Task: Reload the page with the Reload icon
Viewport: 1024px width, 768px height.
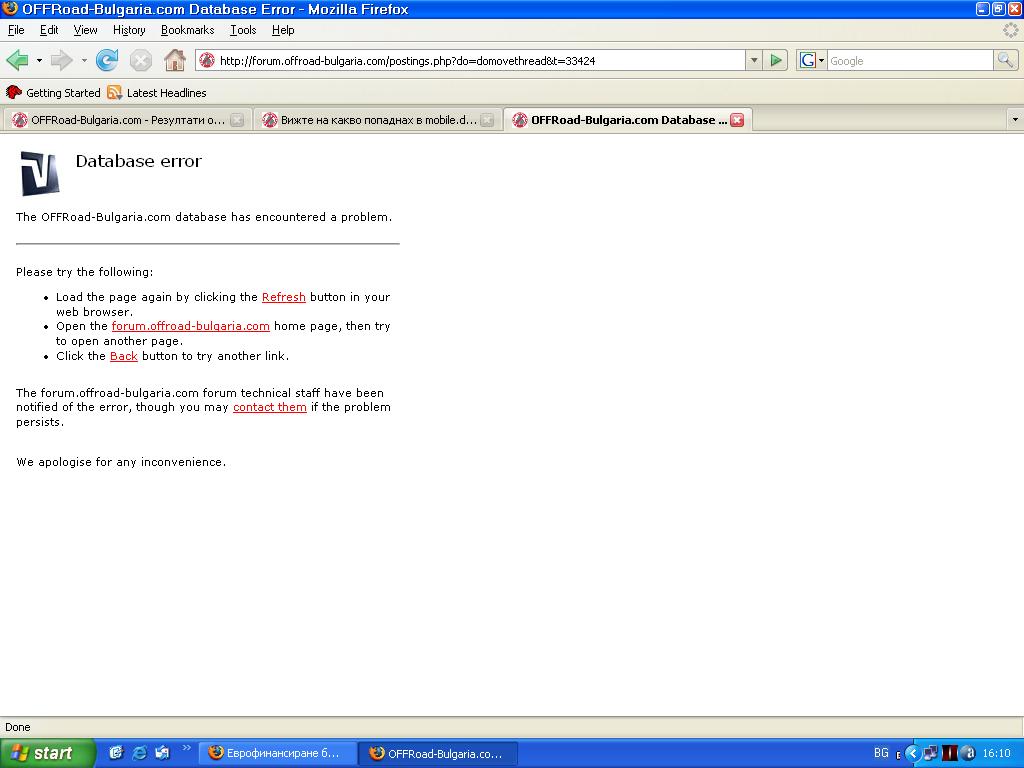Action: pos(106,61)
